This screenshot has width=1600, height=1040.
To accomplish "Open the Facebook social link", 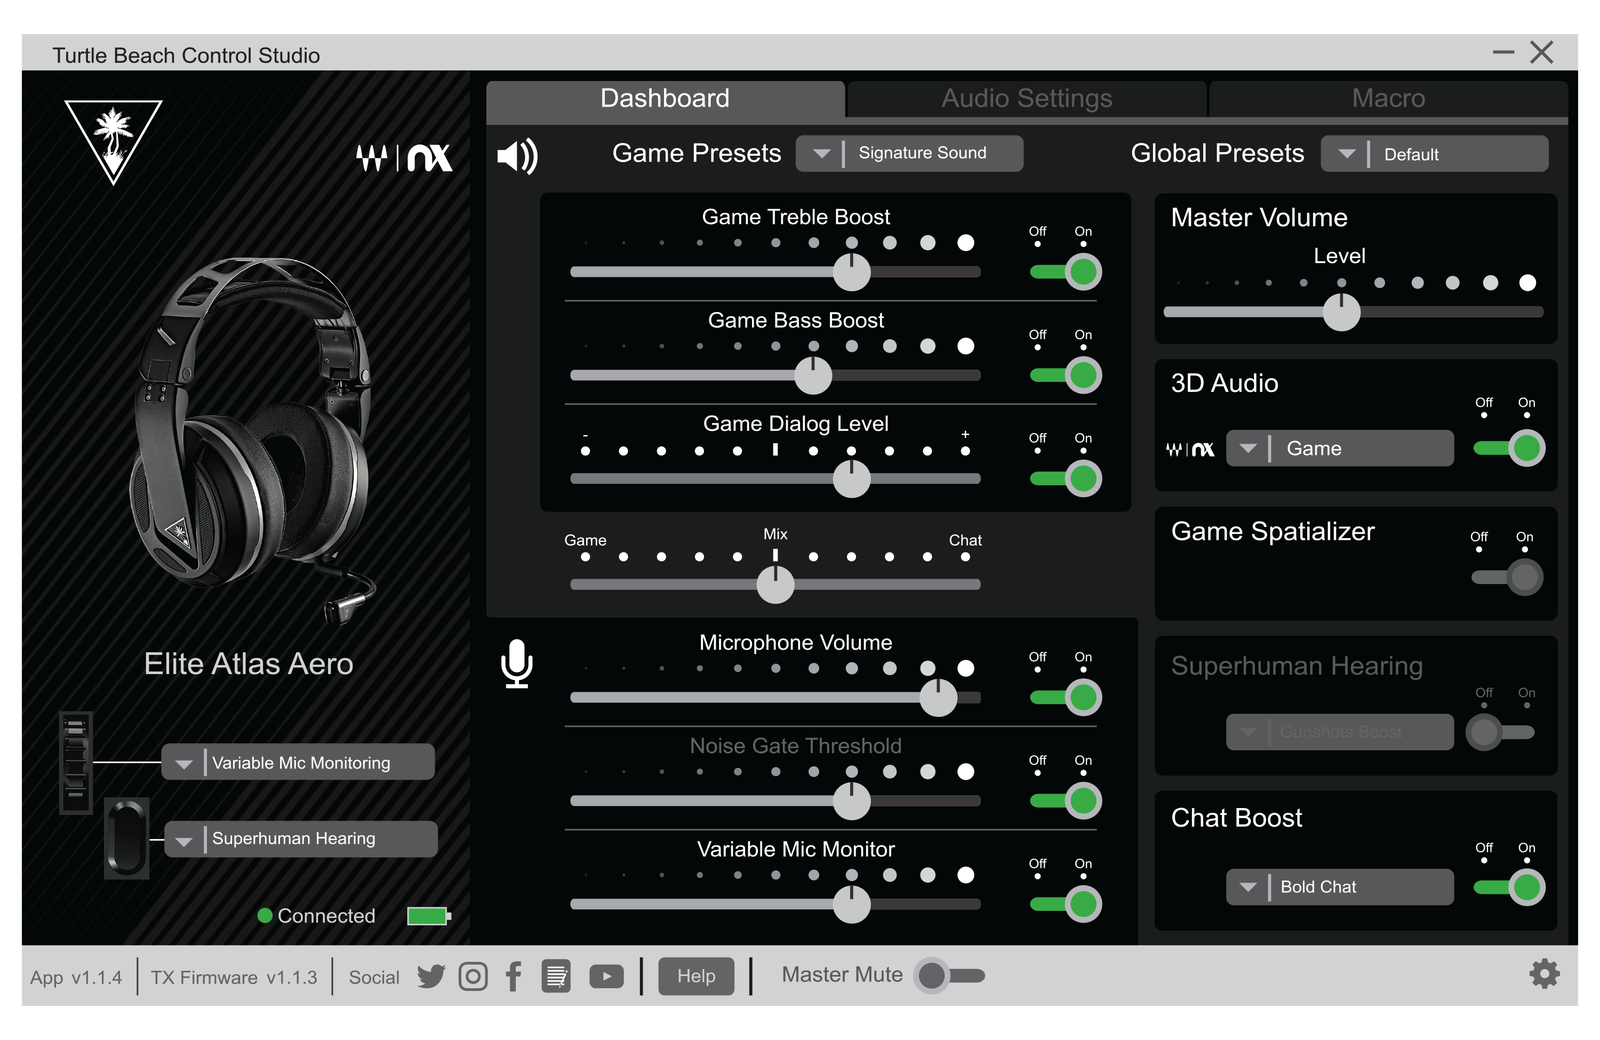I will click(x=513, y=976).
